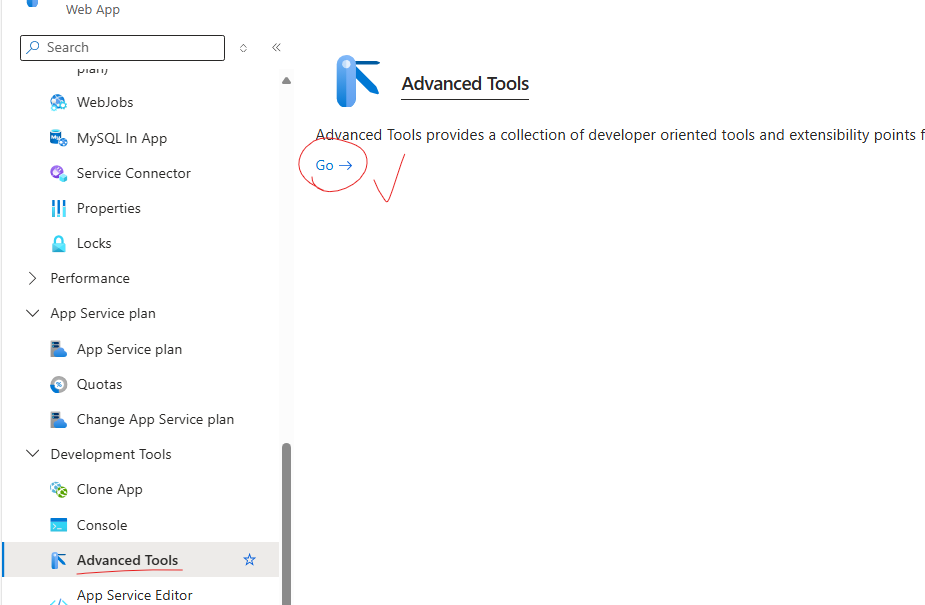
Task: Click the large Advanced Tools header icon
Action: point(357,81)
